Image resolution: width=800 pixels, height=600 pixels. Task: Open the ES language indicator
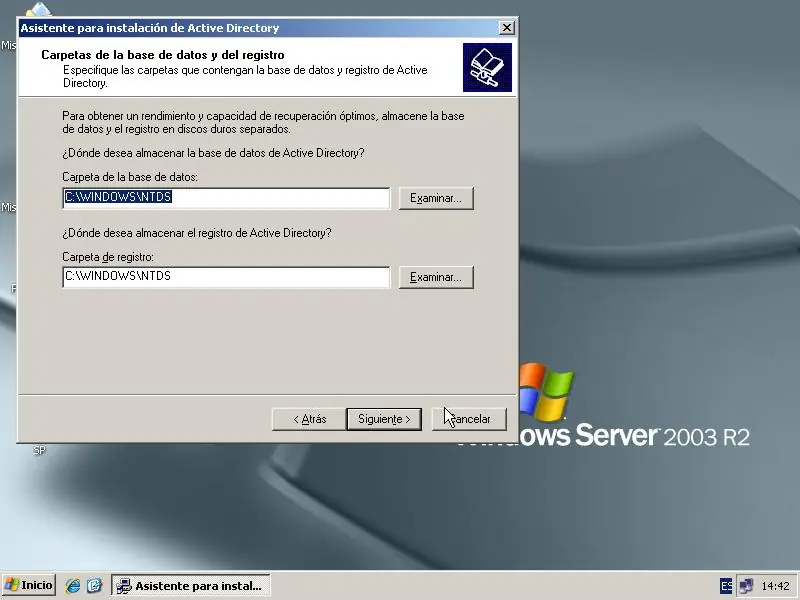pyautogui.click(x=726, y=586)
